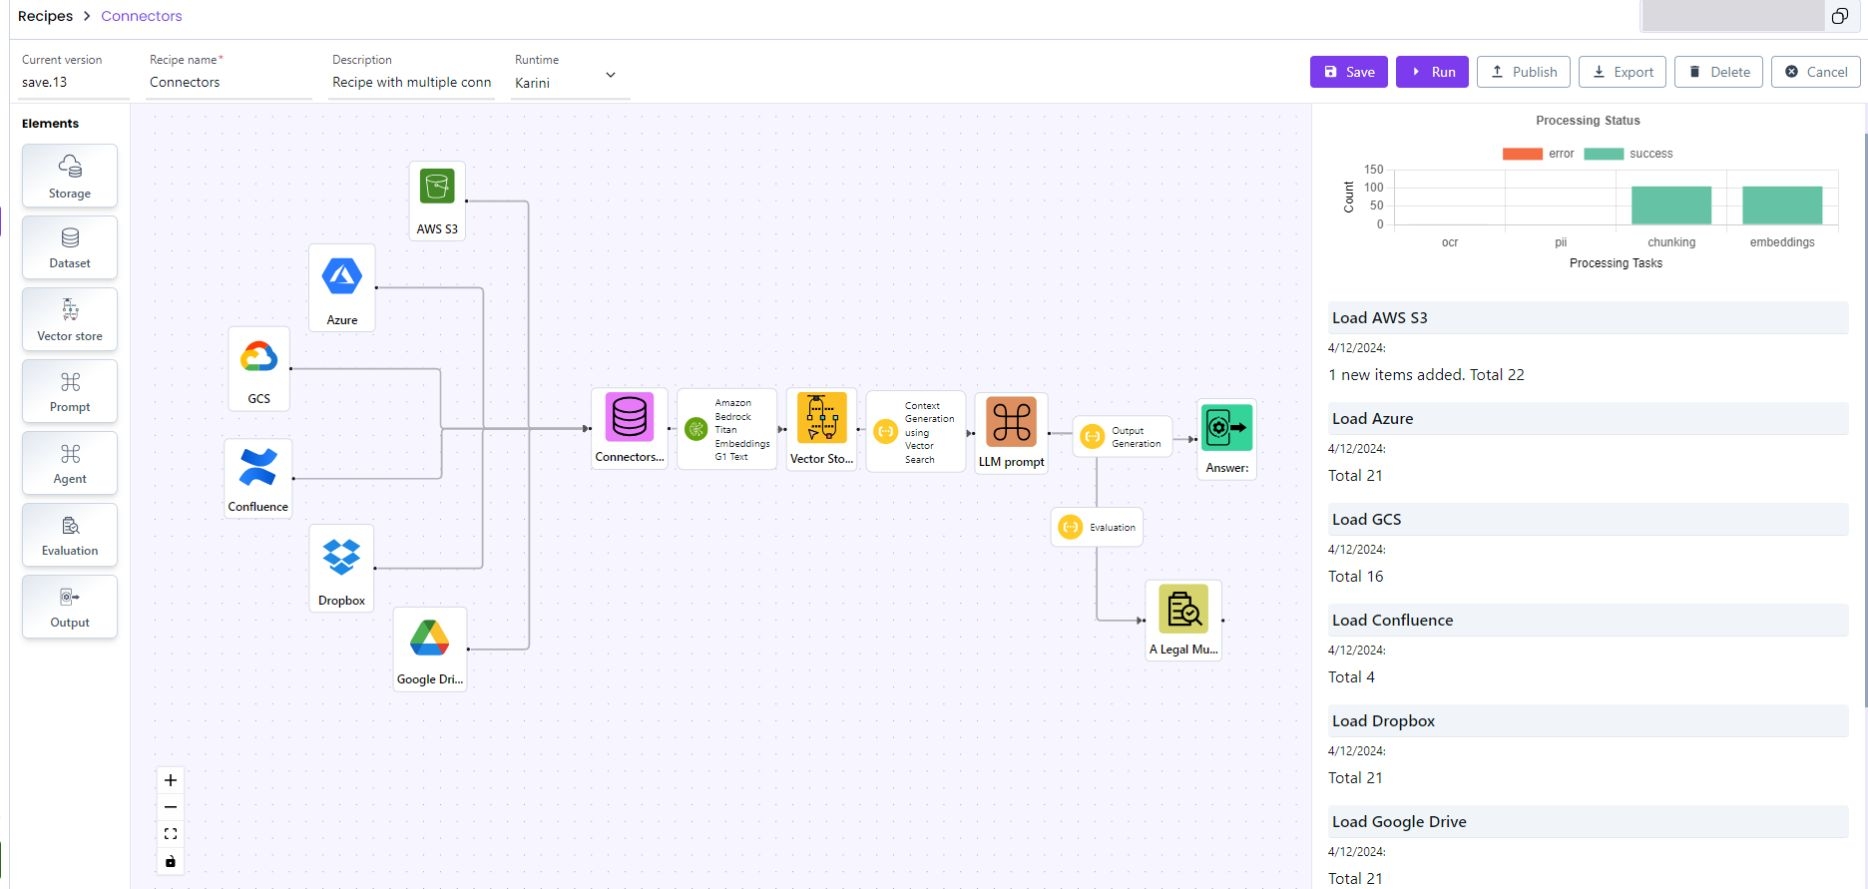Image resolution: width=1868 pixels, height=889 pixels.
Task: Toggle the error series in chart legend
Action: [1538, 154]
